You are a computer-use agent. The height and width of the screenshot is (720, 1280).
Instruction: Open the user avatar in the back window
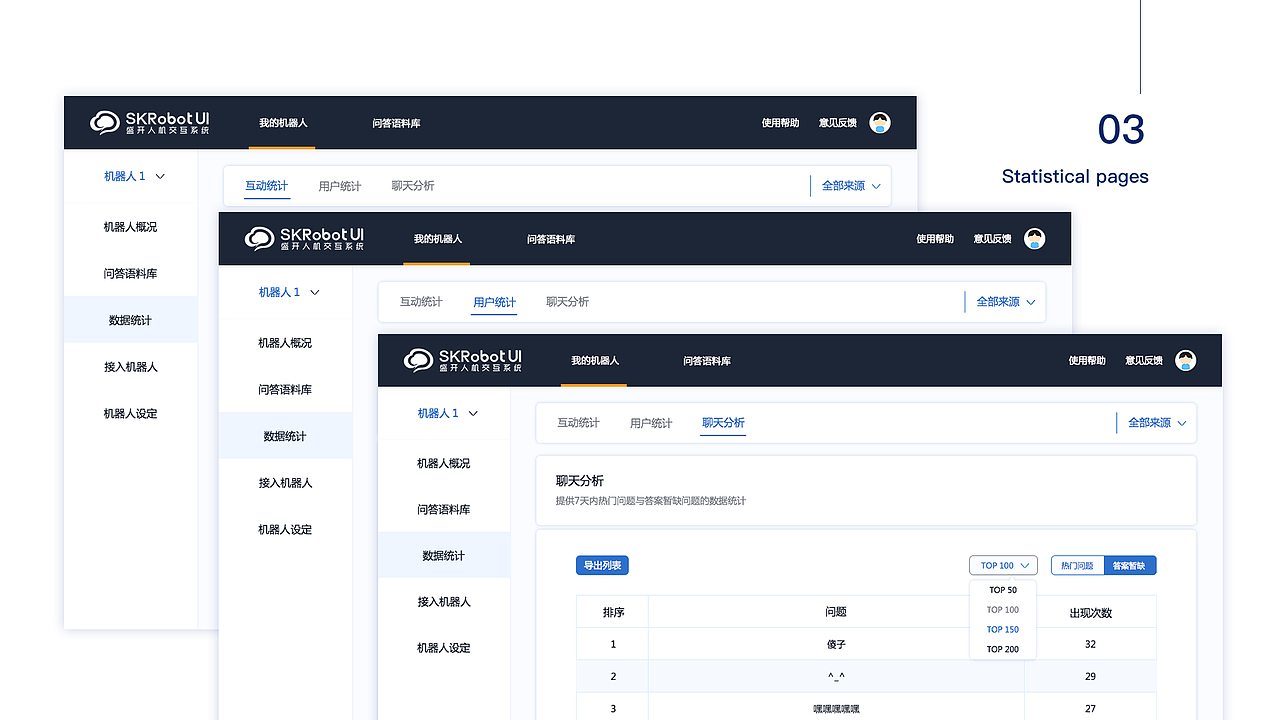click(880, 123)
